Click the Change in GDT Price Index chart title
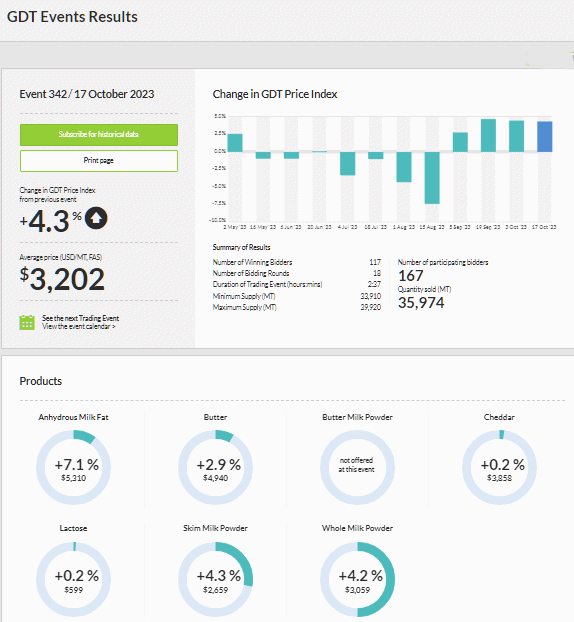Viewport: 574px width, 622px height. coord(275,94)
